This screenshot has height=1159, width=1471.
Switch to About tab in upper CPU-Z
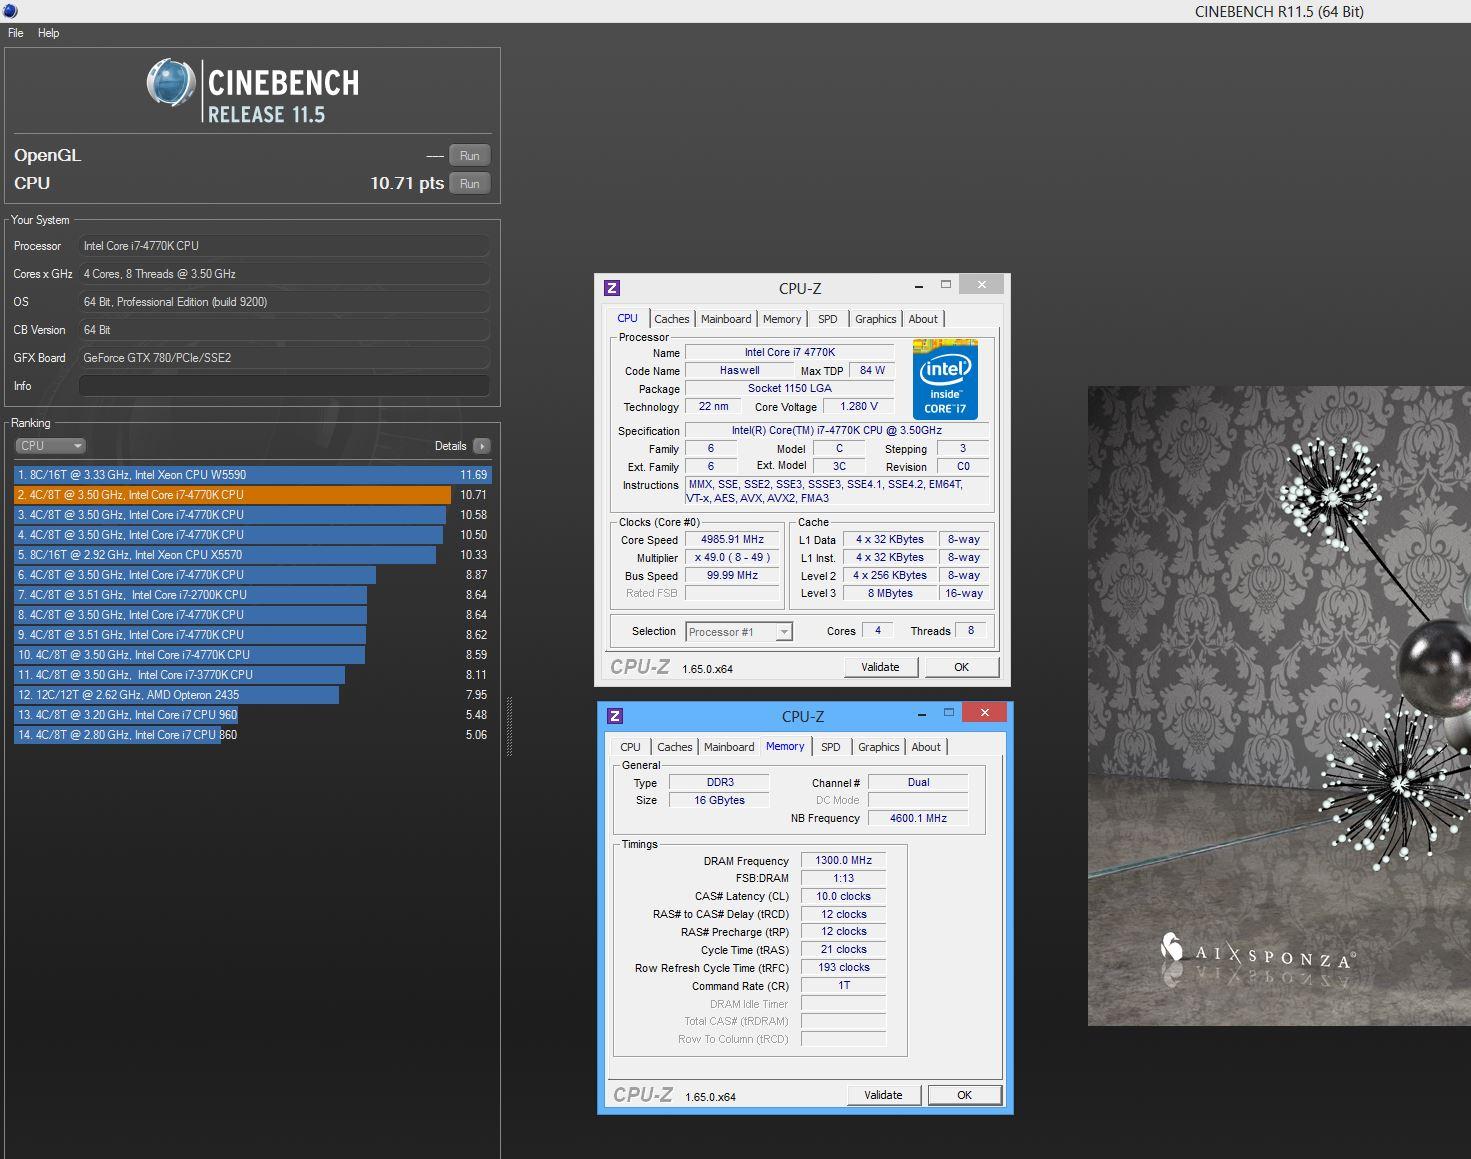click(x=923, y=319)
